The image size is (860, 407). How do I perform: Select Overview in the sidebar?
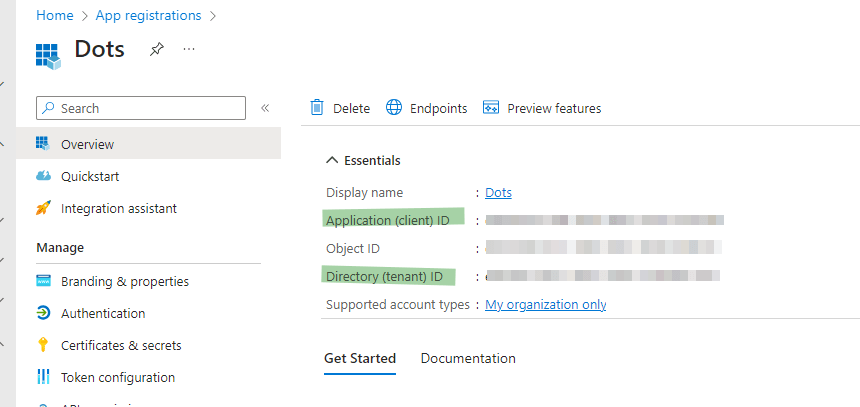click(149, 144)
